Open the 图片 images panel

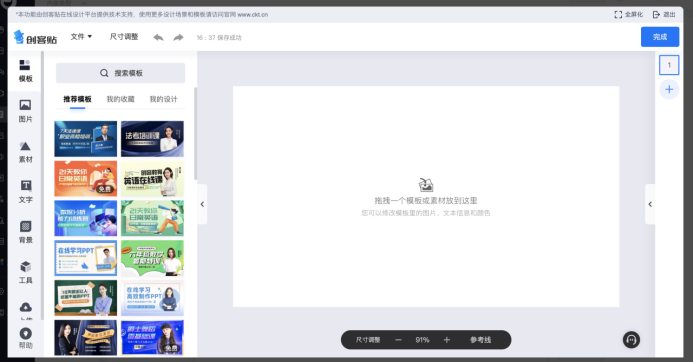[25, 111]
